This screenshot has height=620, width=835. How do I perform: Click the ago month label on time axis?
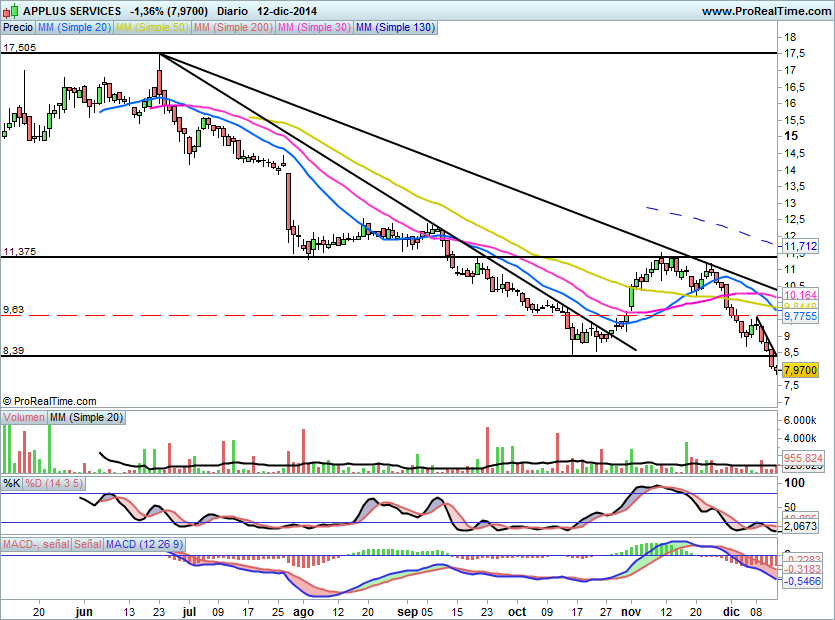[x=303, y=612]
